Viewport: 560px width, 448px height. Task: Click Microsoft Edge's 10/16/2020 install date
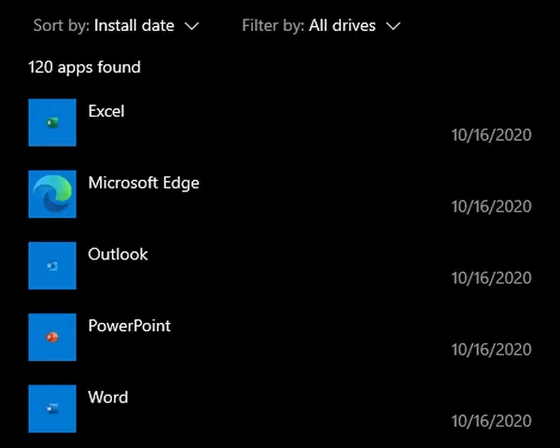tap(491, 206)
